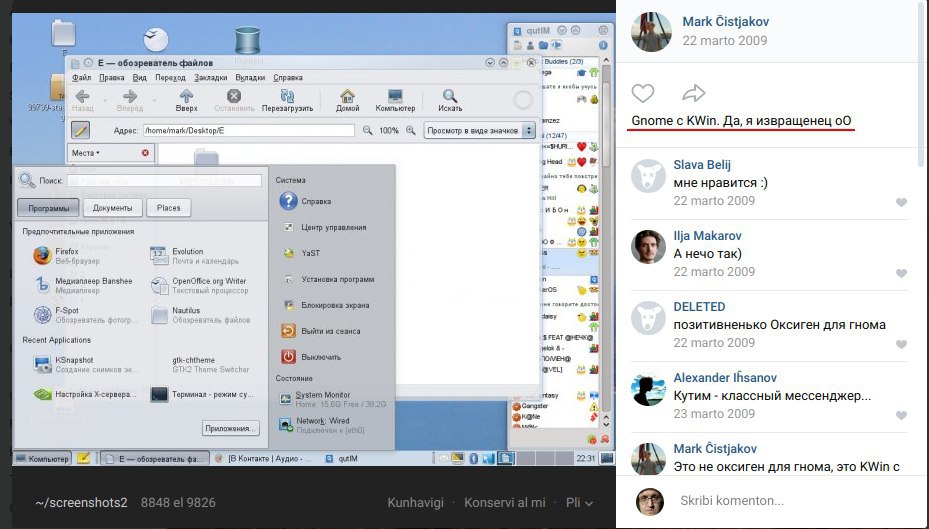Open System Monitor status entry

(x=332, y=399)
